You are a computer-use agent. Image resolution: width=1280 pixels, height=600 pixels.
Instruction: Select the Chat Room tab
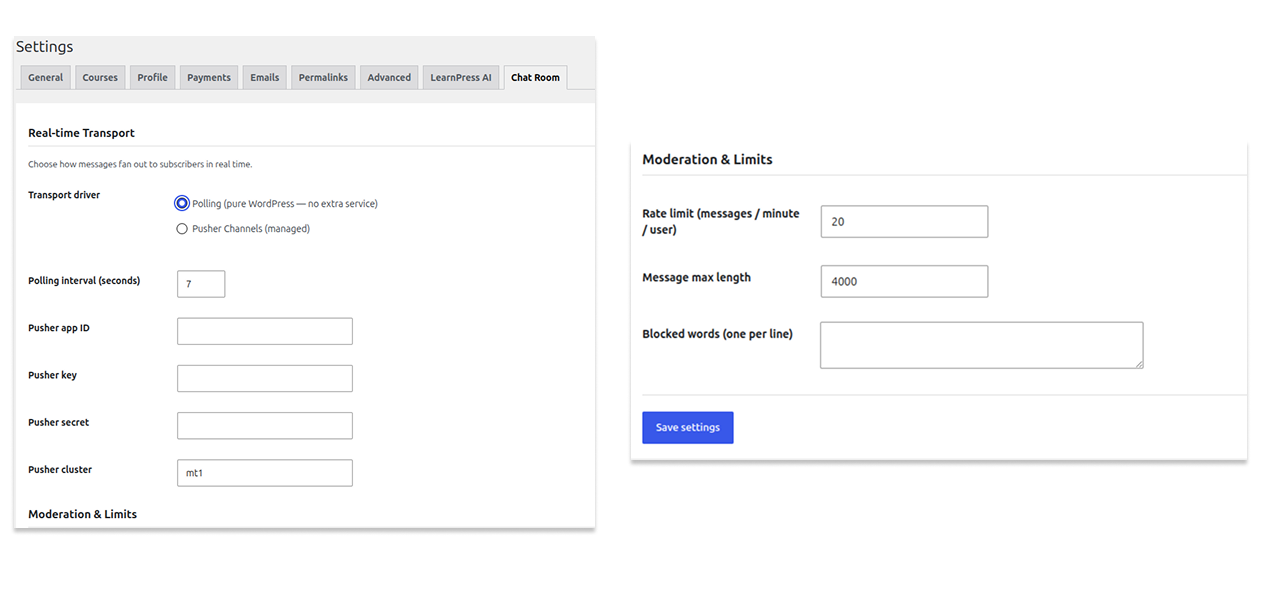point(535,78)
